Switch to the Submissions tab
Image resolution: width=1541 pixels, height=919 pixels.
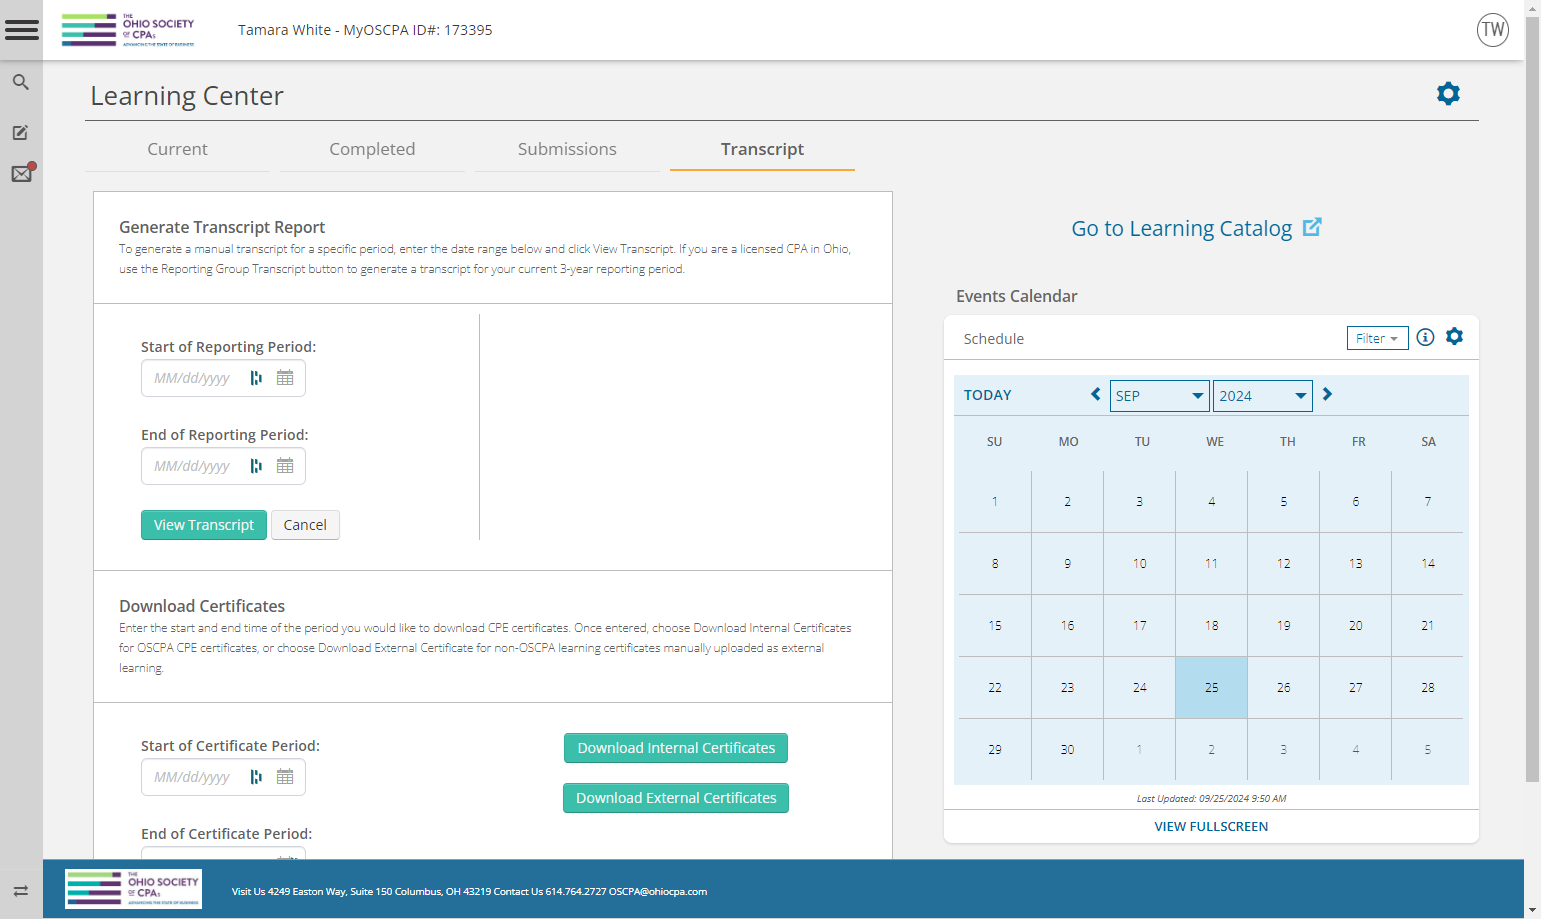(567, 149)
